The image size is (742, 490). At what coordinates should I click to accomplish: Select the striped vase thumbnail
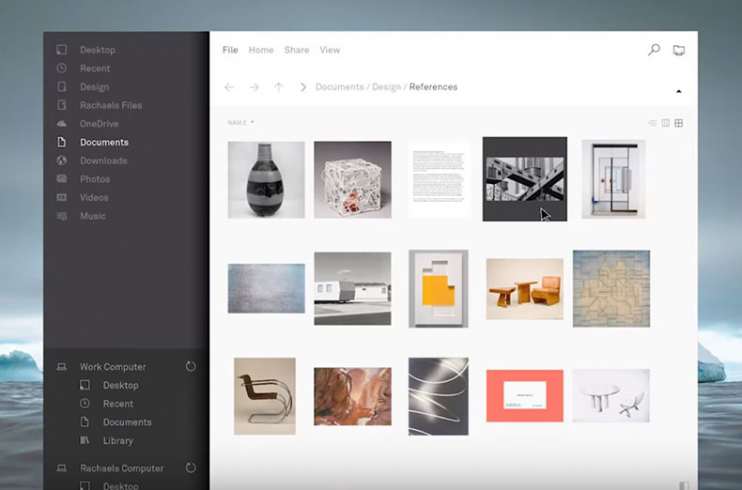tap(266, 180)
